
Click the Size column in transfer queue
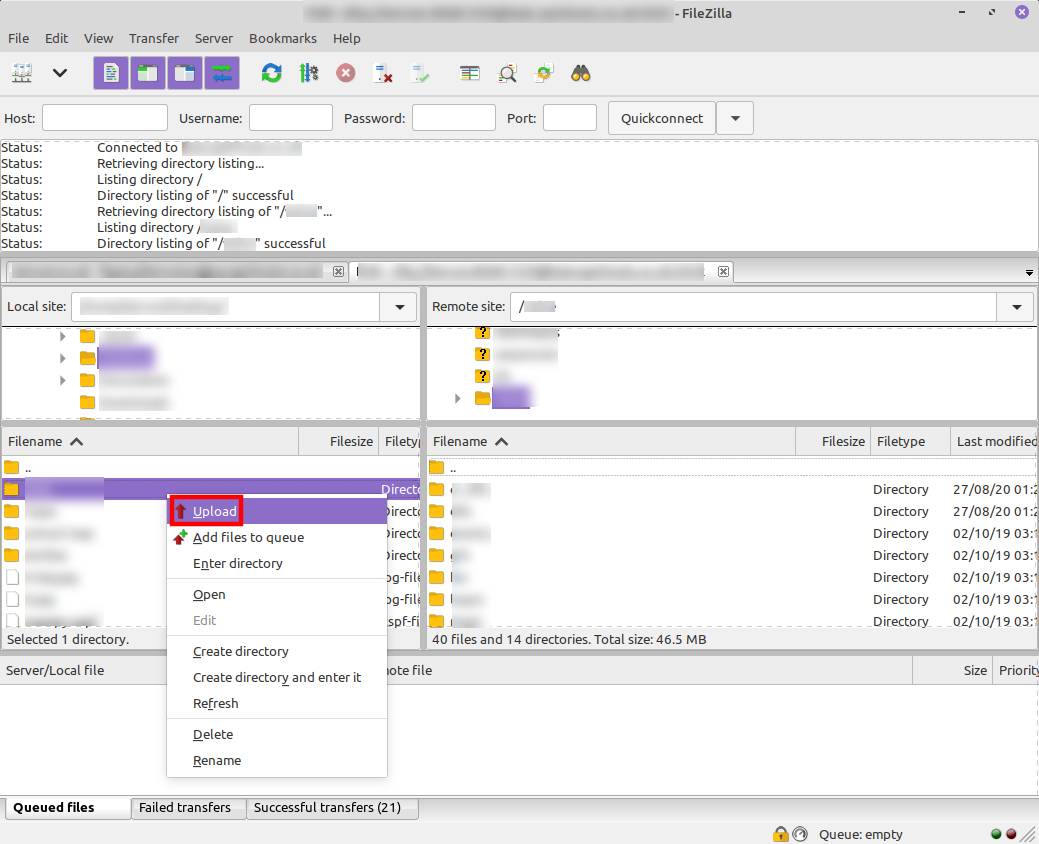(952, 670)
